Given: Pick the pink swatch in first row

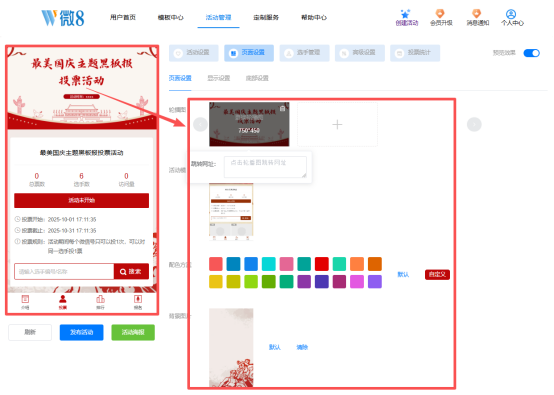Looking at the screenshot, I should [287, 264].
